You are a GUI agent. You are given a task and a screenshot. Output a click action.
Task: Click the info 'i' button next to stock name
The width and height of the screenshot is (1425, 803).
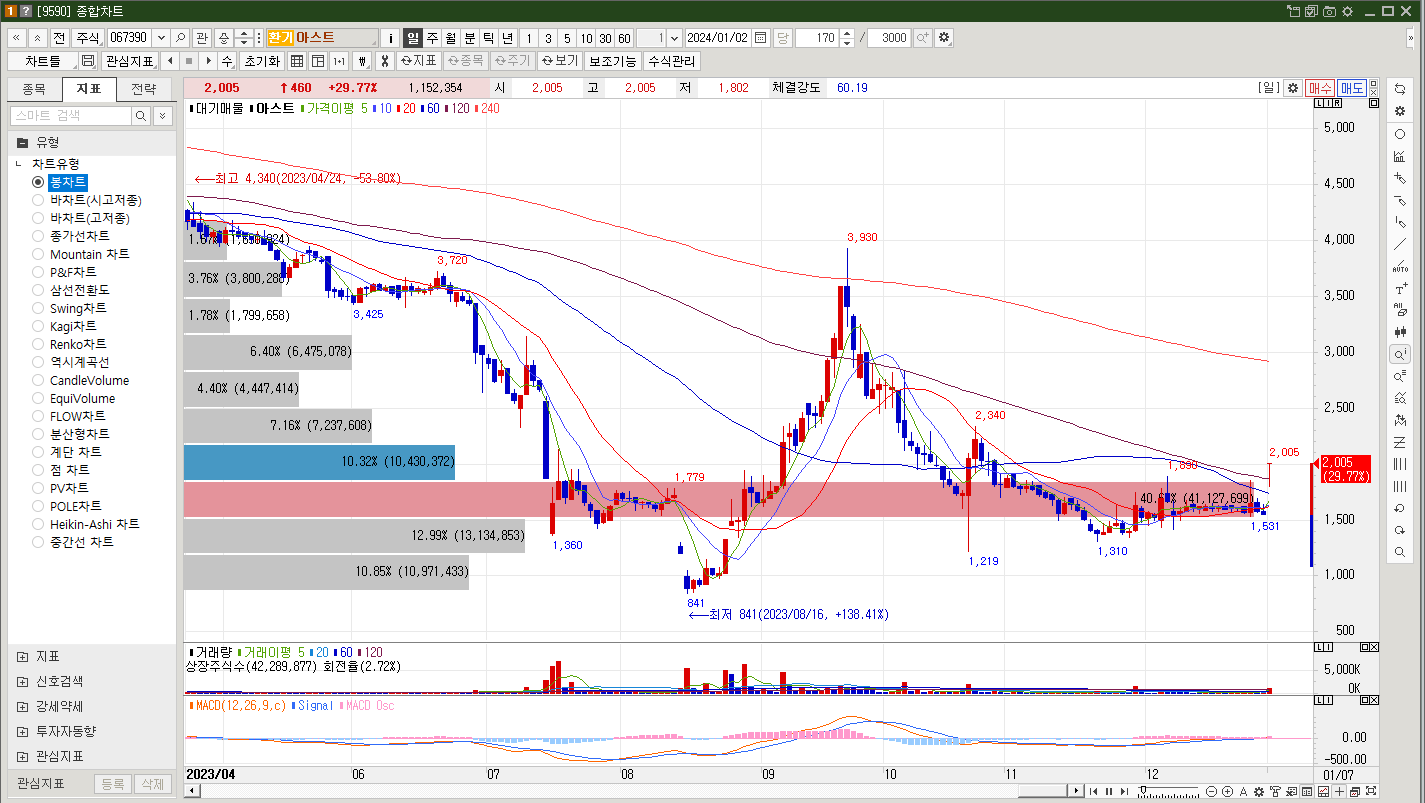390,38
